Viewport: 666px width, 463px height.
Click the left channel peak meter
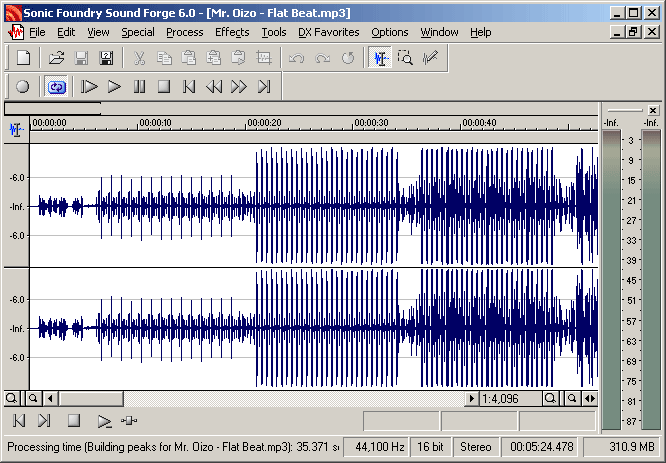point(612,280)
